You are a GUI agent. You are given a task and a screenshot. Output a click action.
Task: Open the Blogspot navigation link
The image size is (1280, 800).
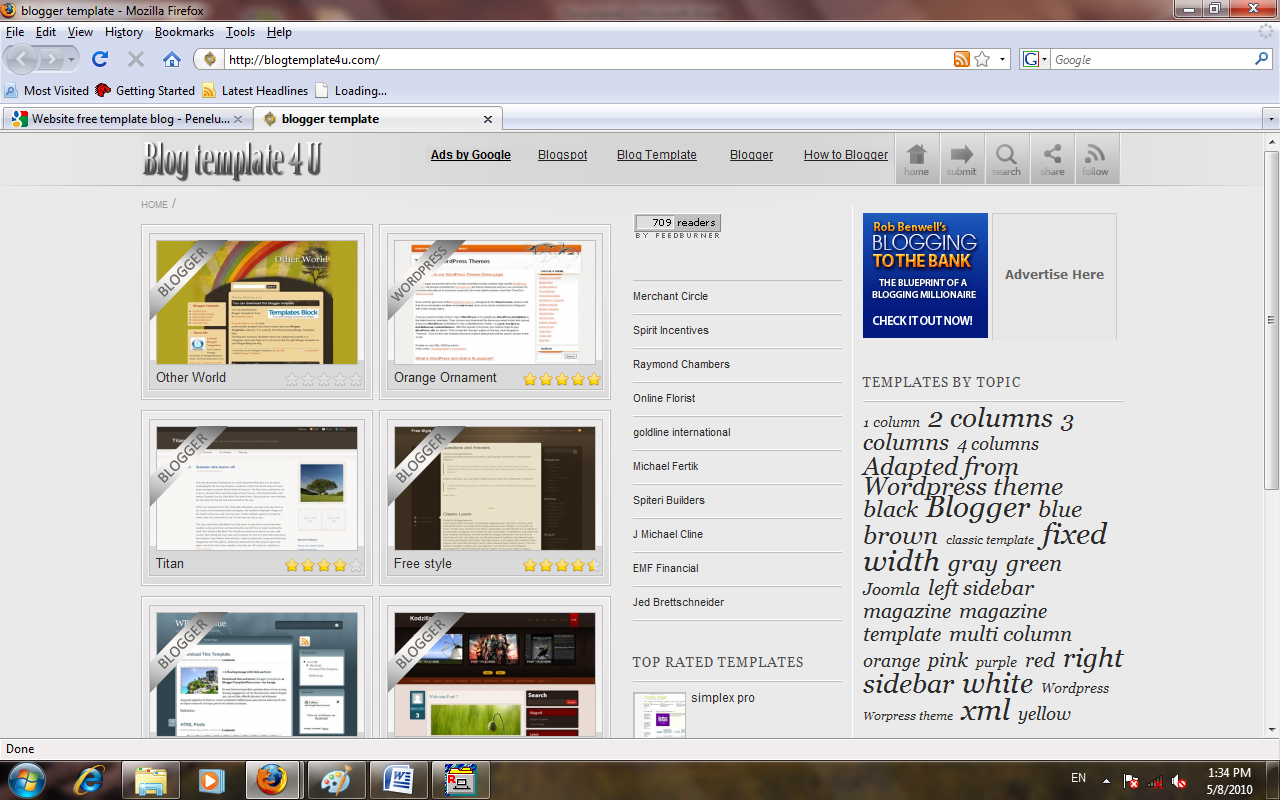(562, 155)
